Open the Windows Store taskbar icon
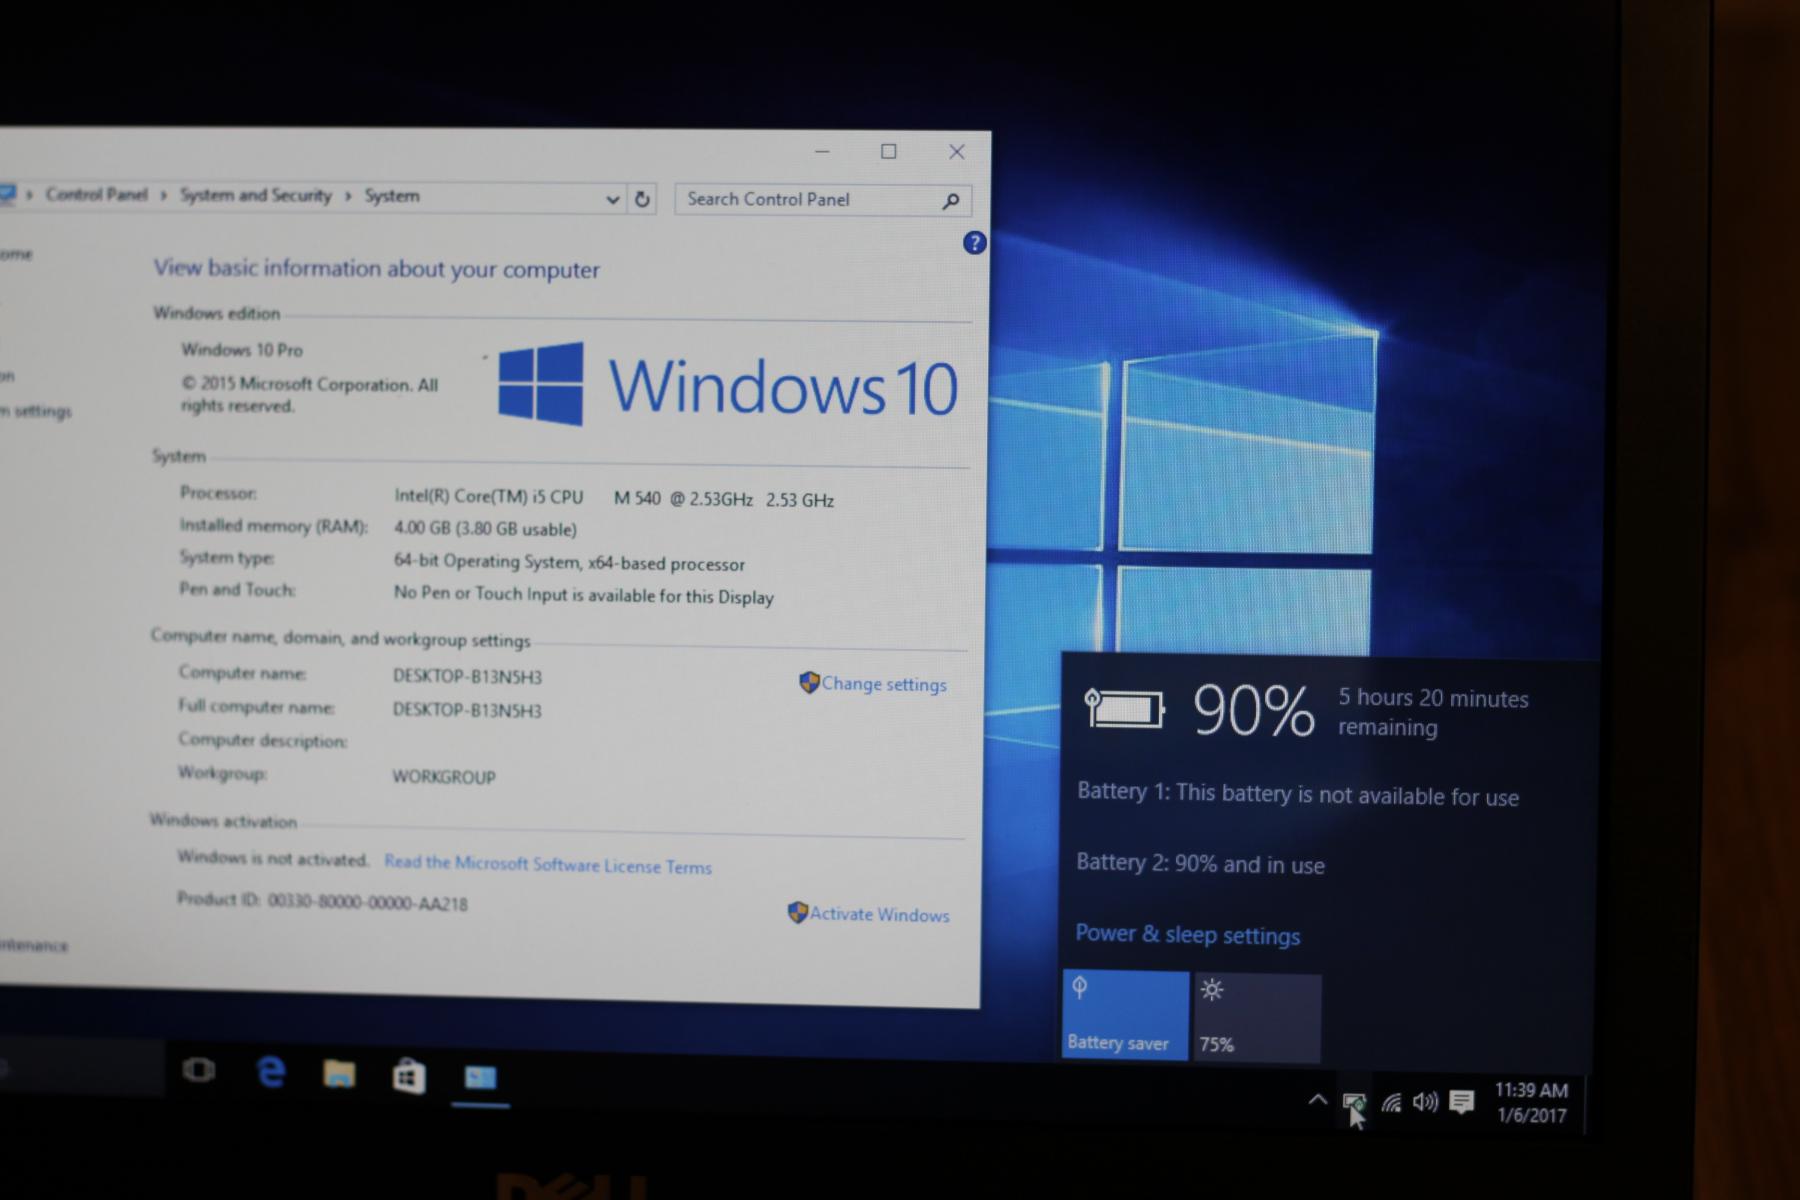The height and width of the screenshot is (1200, 1800). click(408, 1076)
